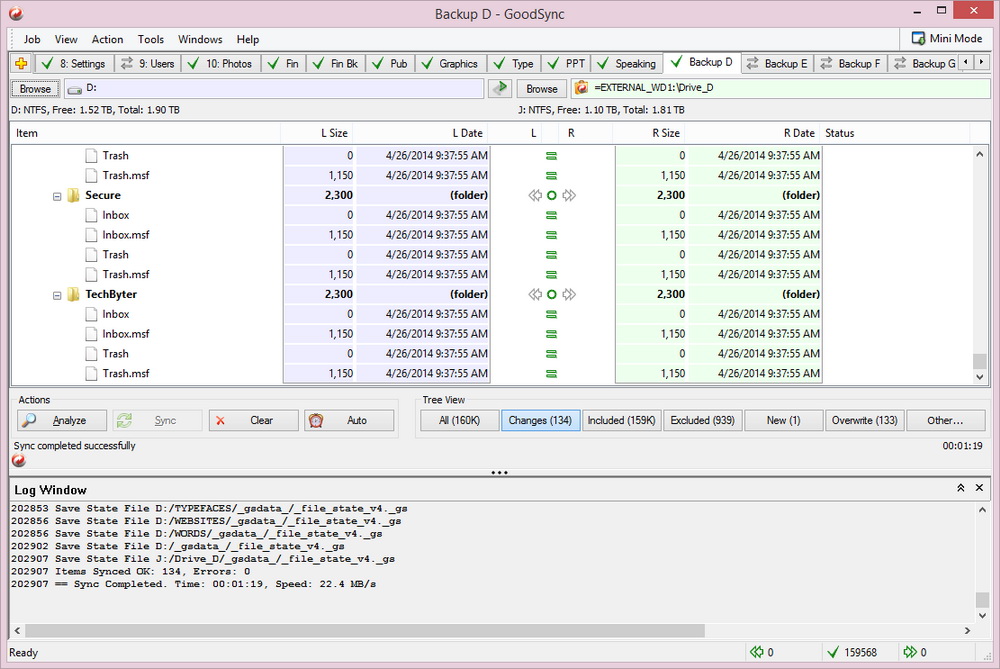The image size is (1000, 669).
Task: Switch to the Fin Bk job tab
Action: 335,64
